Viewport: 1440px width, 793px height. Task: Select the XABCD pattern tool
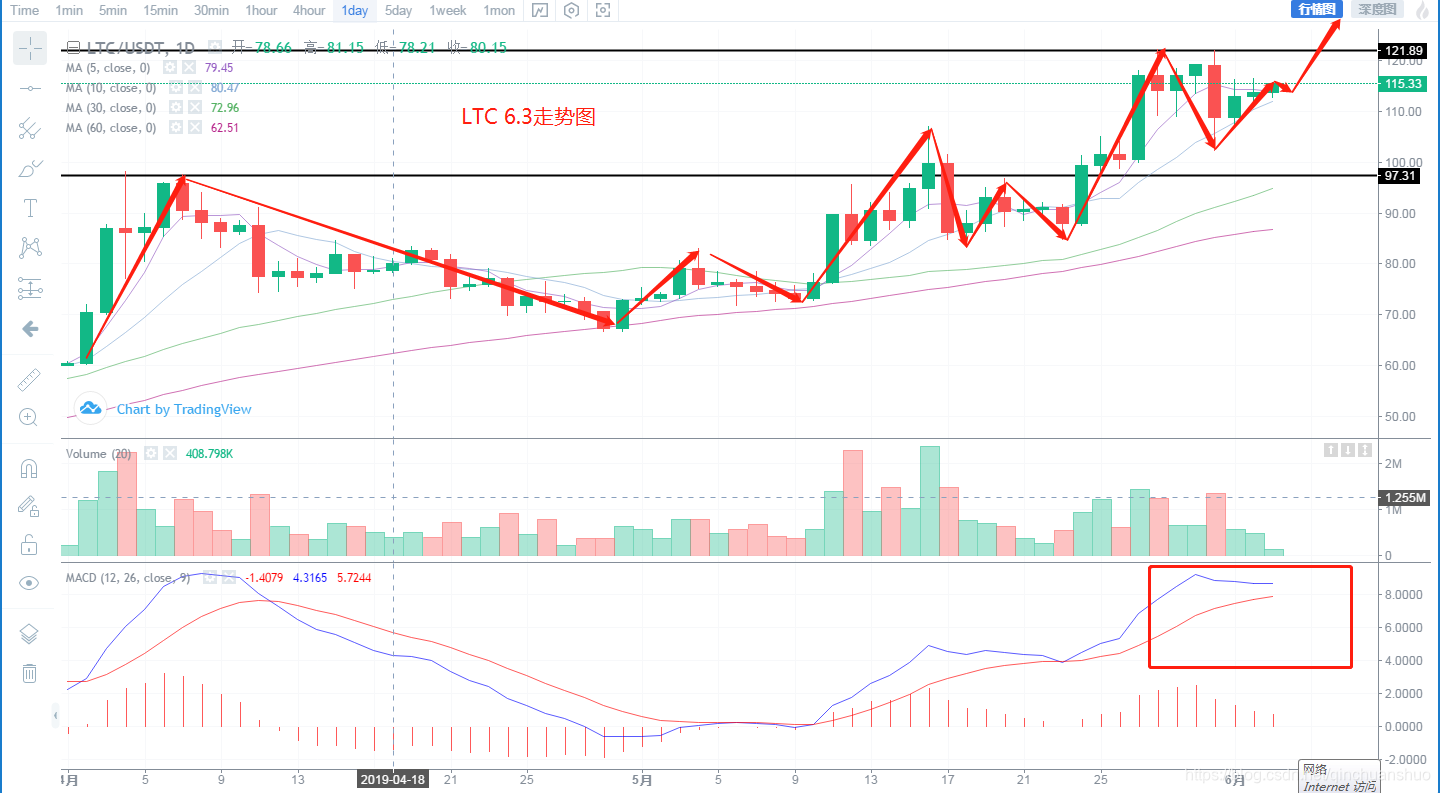(30, 247)
